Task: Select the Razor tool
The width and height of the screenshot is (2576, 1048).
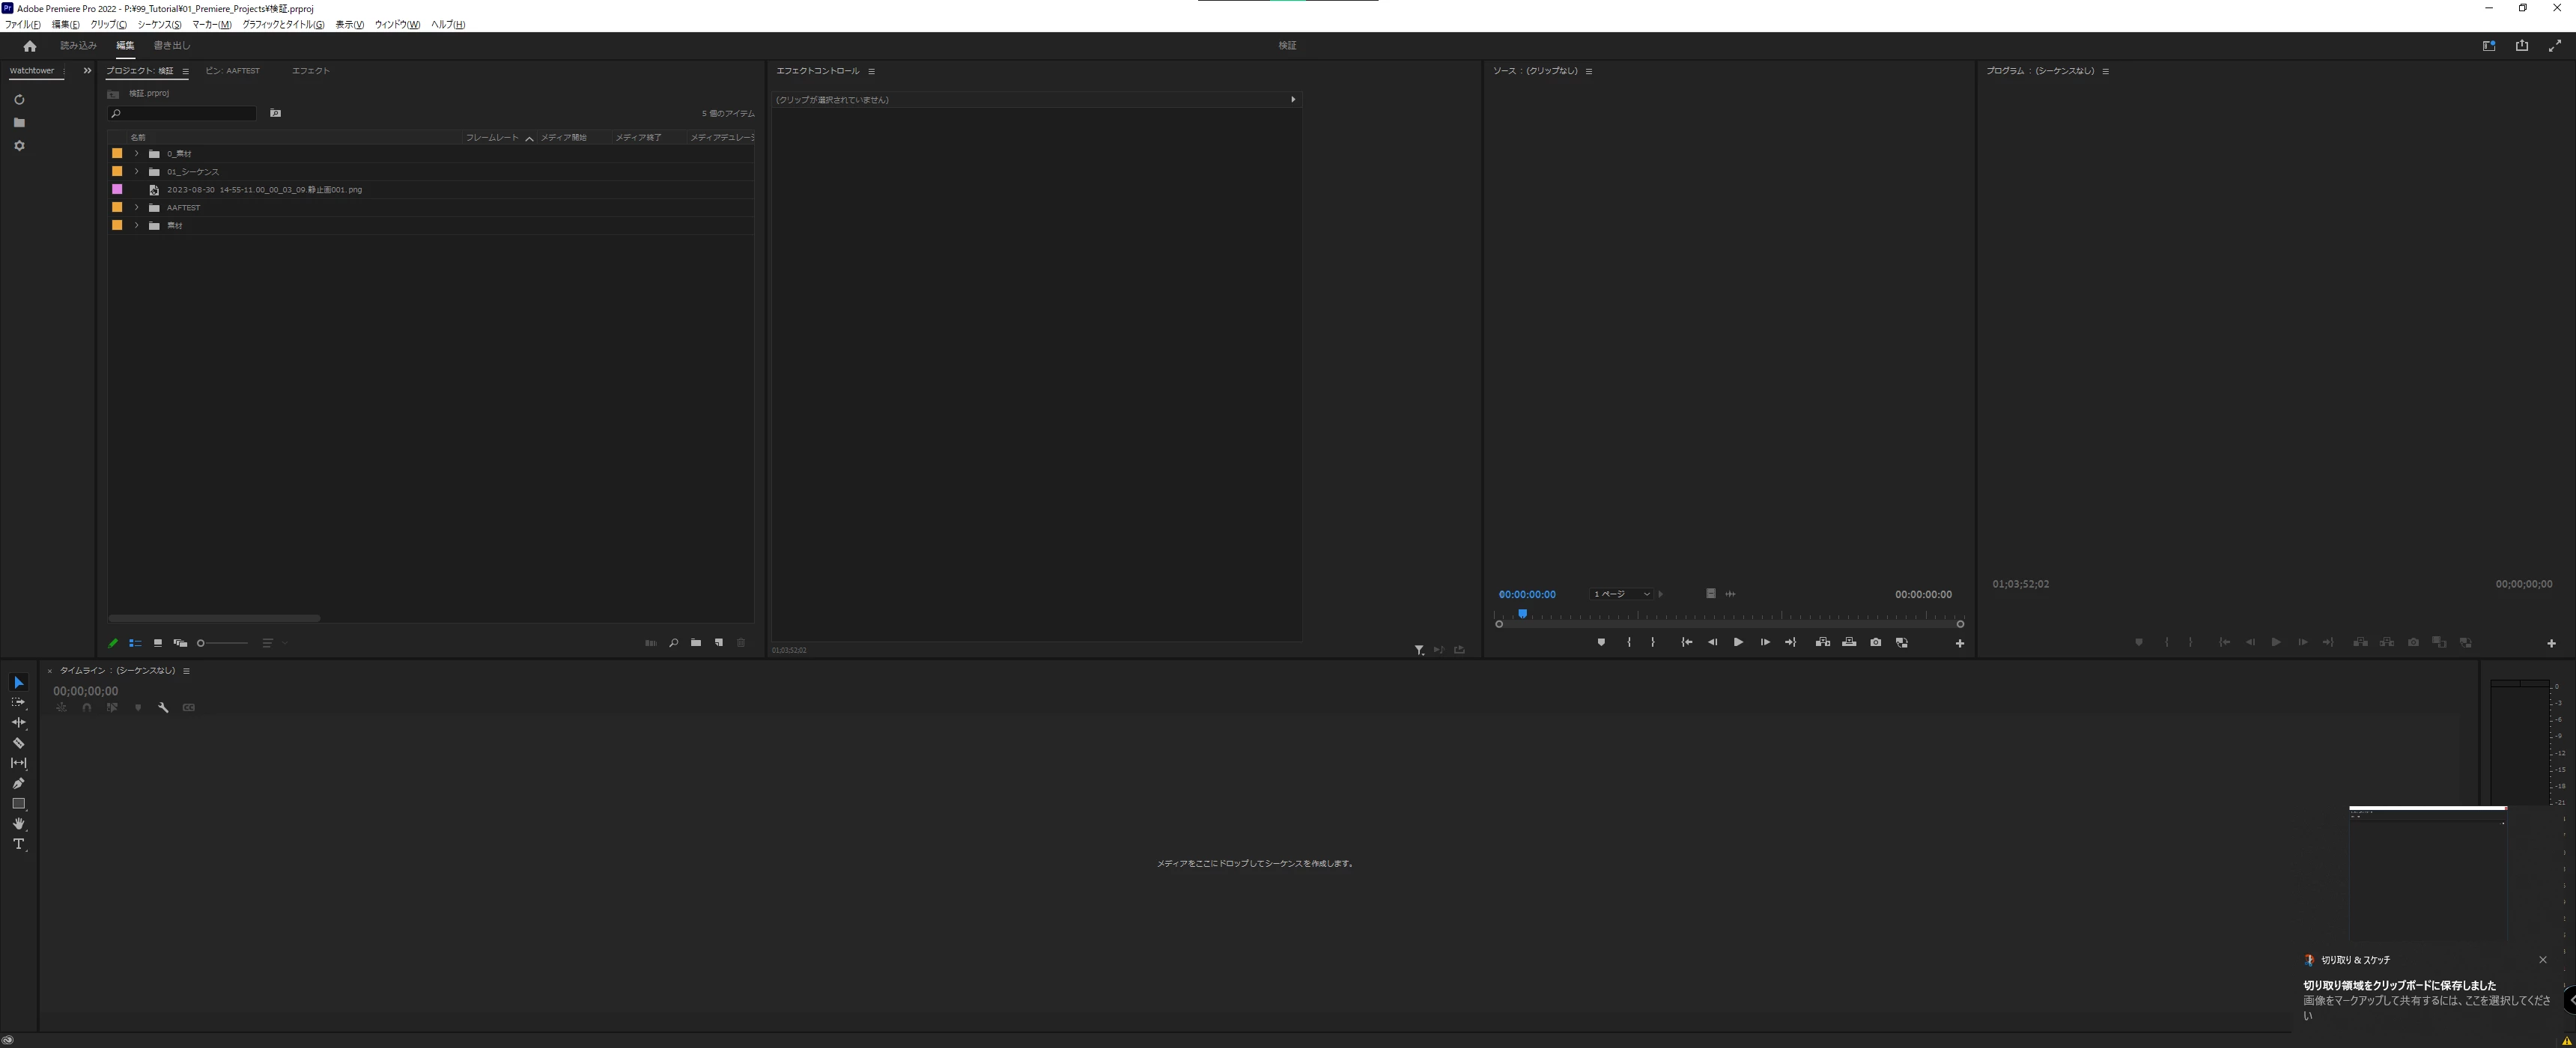Action: tap(18, 743)
